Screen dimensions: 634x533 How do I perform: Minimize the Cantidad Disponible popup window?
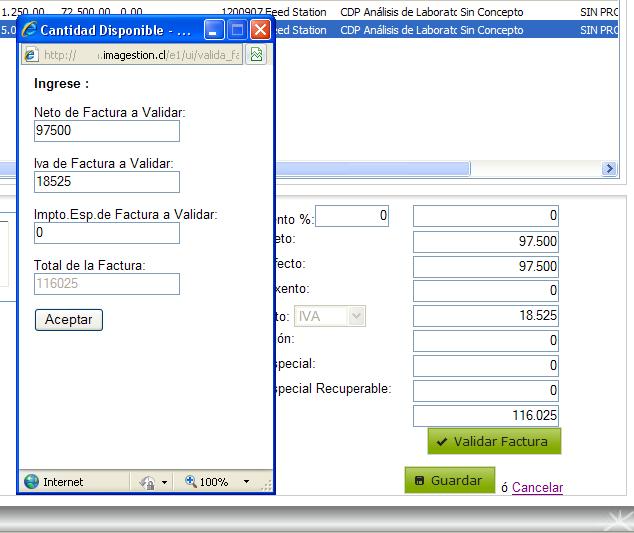pyautogui.click(x=214, y=30)
